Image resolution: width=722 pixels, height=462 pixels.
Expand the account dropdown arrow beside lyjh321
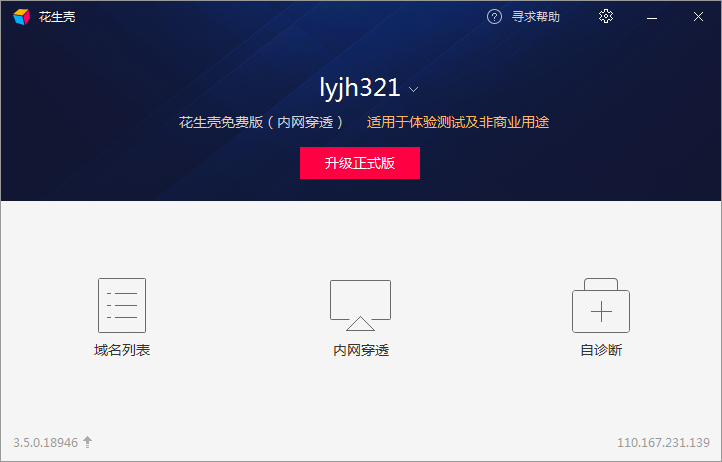(413, 89)
